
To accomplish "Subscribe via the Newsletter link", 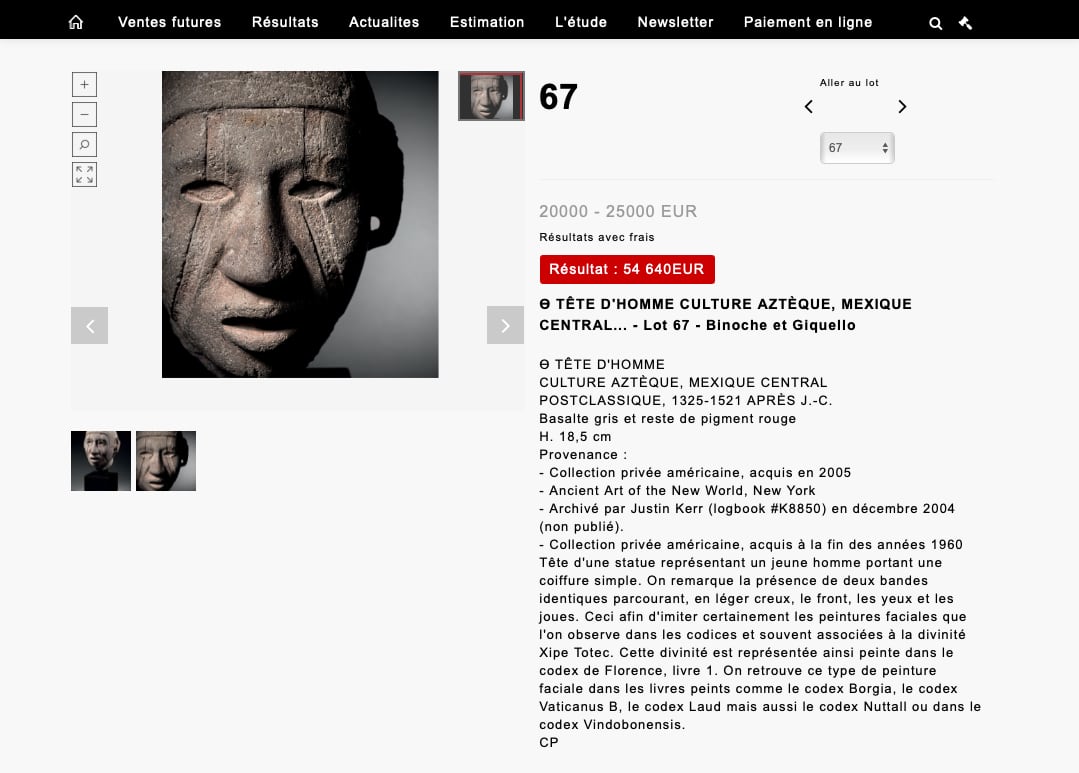I will coord(675,22).
